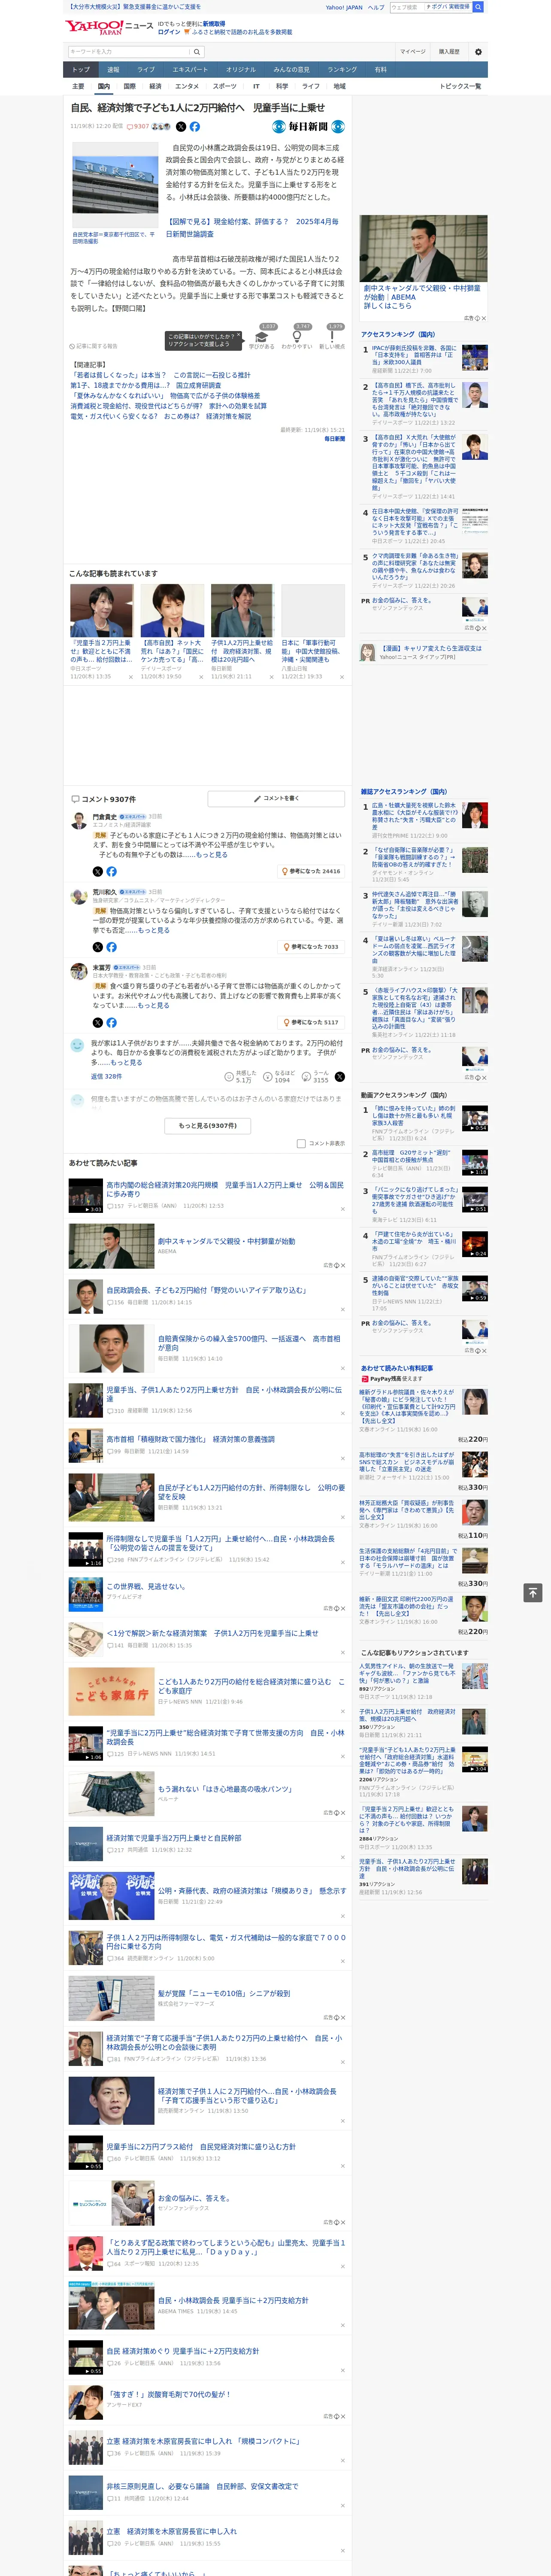Play the 3:03 video thumbnail
This screenshot has width=551, height=2576.
pyautogui.click(x=86, y=1195)
